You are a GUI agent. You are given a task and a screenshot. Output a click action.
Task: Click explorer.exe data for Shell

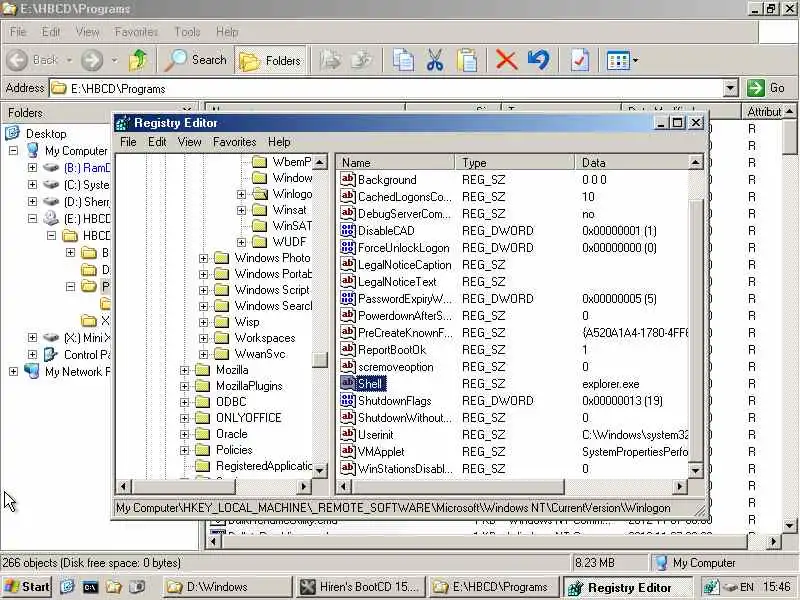click(x=611, y=384)
